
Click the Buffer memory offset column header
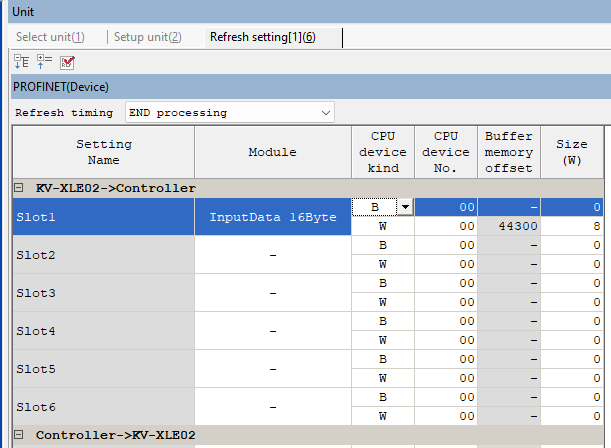(x=509, y=152)
